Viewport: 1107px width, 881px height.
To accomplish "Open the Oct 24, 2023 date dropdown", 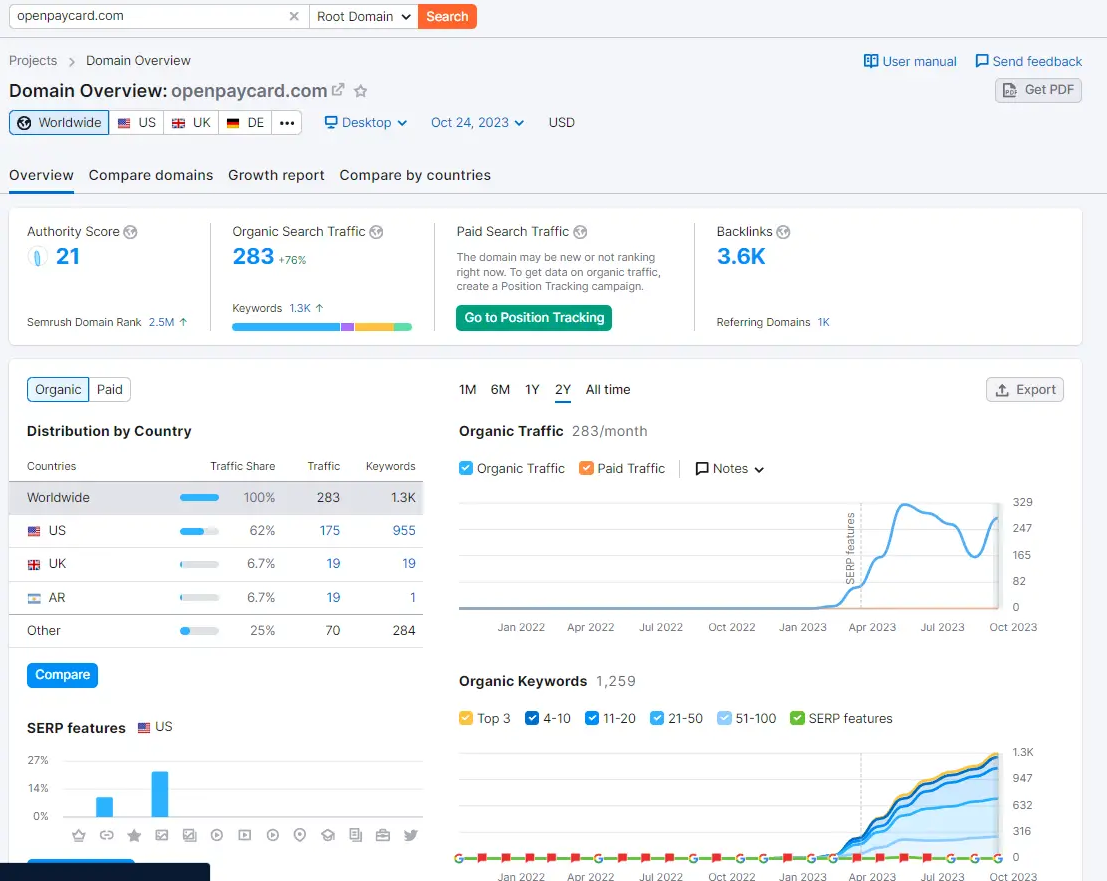I will [477, 122].
